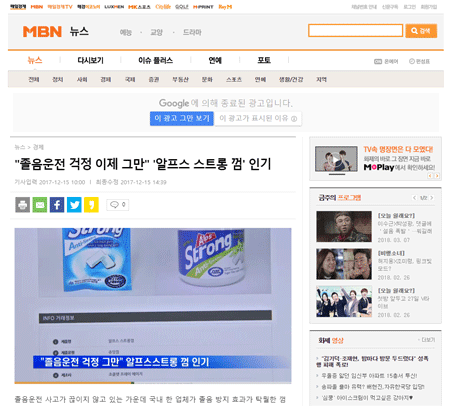Go to the next weekly programs page
This screenshot has height=406, width=450.
click(432, 198)
